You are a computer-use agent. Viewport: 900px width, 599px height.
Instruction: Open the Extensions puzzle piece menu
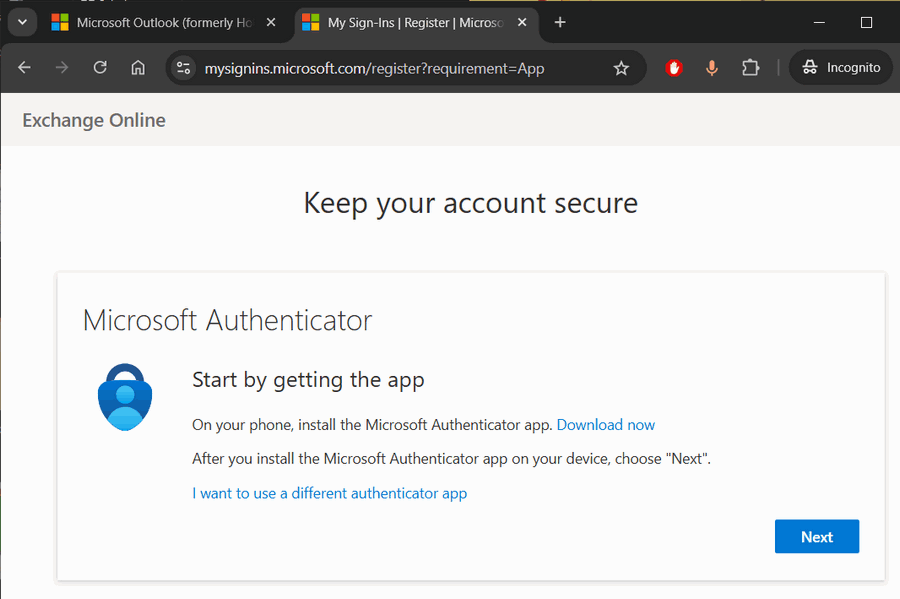750,68
